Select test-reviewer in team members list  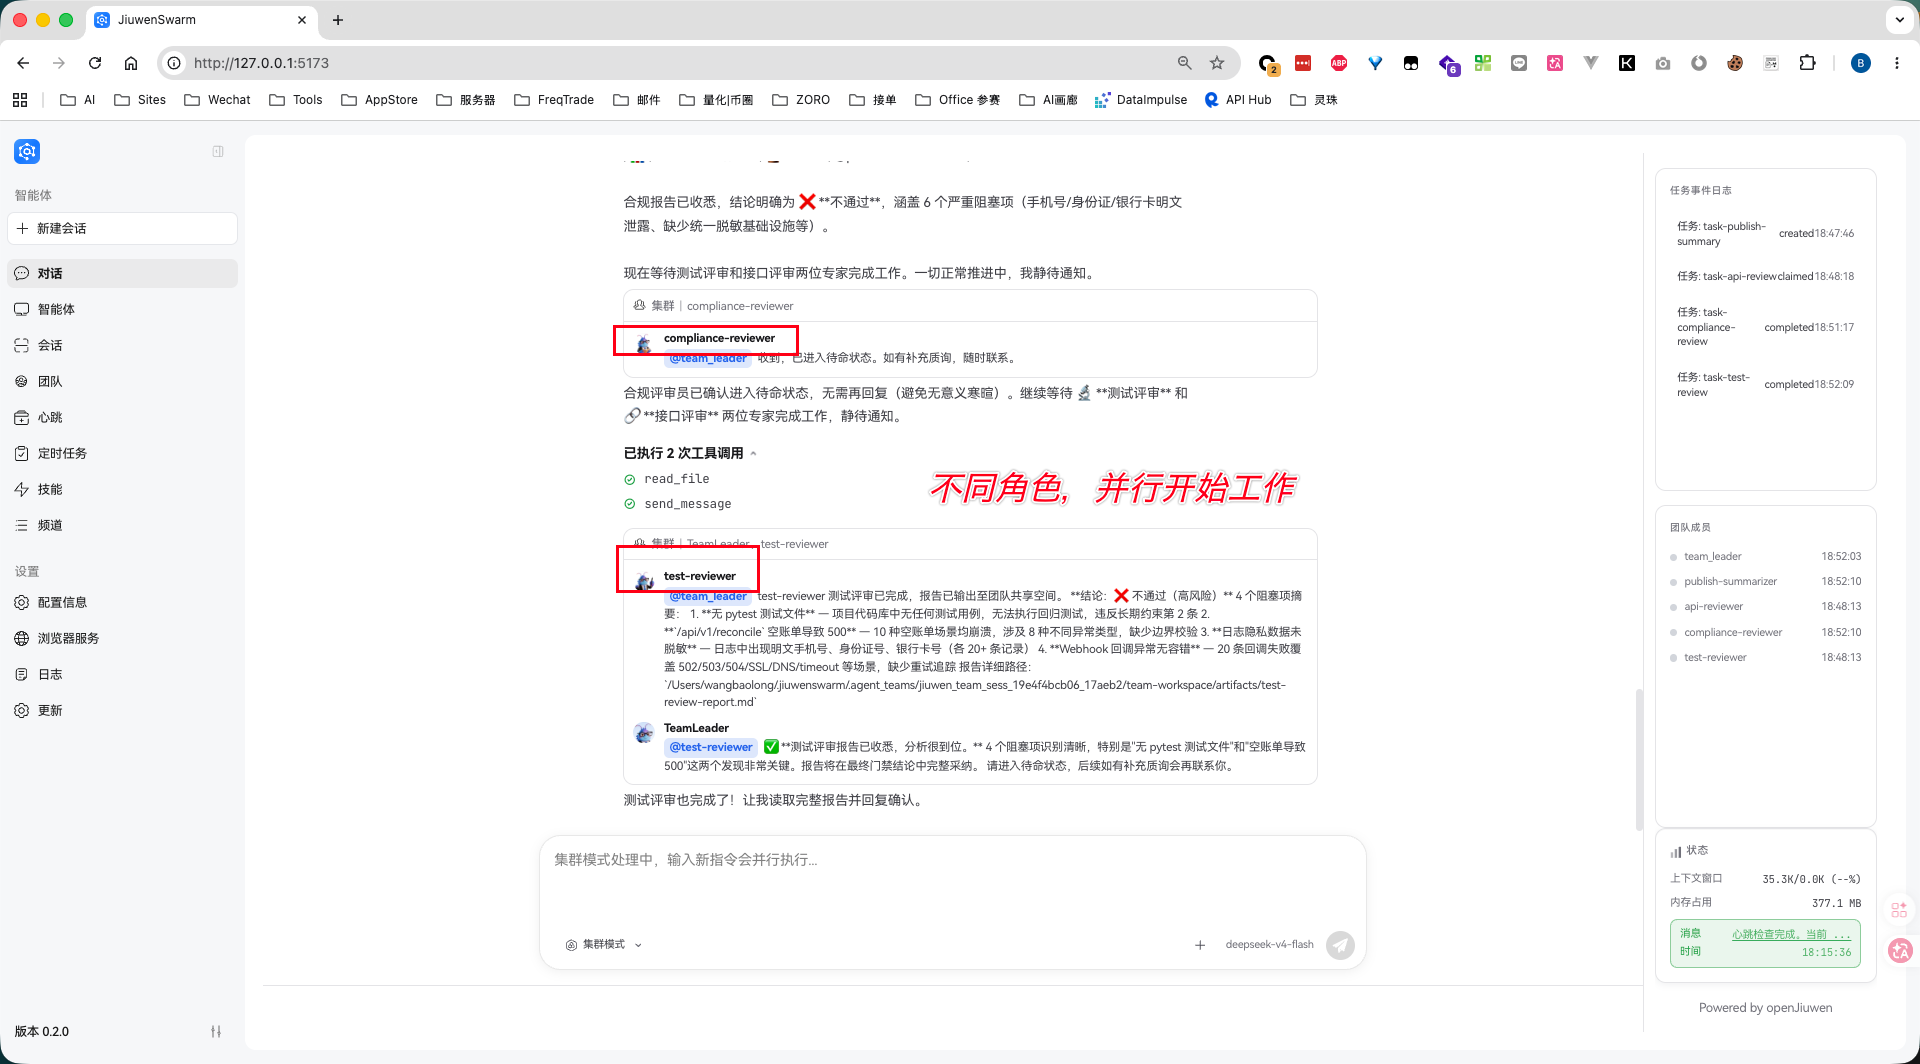1765,657
